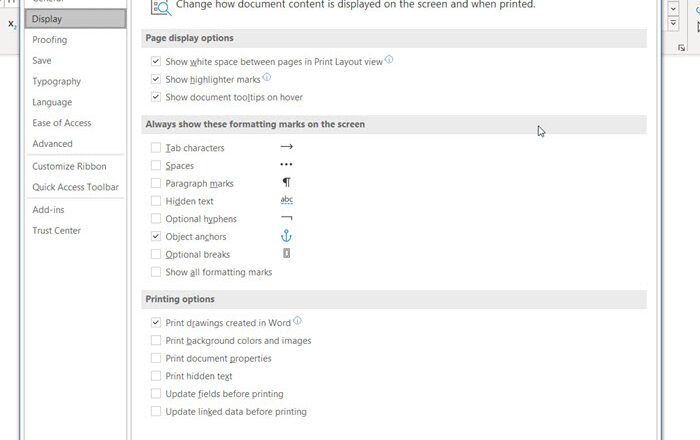This screenshot has height=440, width=700.
Task: Click the optional breaks symbol icon
Action: click(x=286, y=254)
